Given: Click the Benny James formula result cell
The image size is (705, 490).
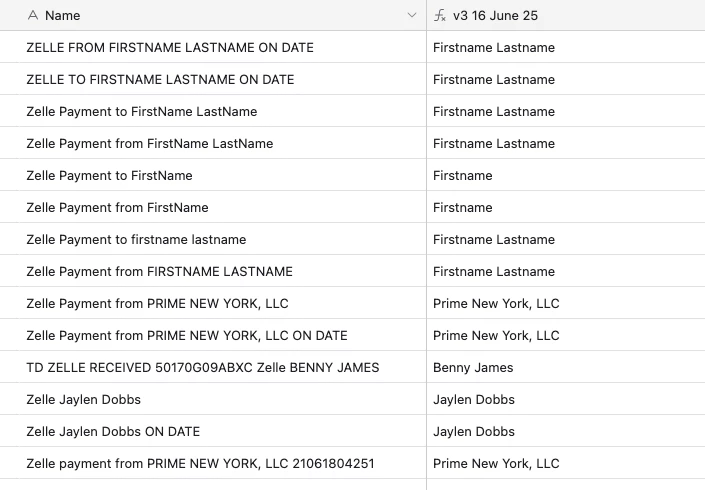Looking at the screenshot, I should click(x=566, y=367).
